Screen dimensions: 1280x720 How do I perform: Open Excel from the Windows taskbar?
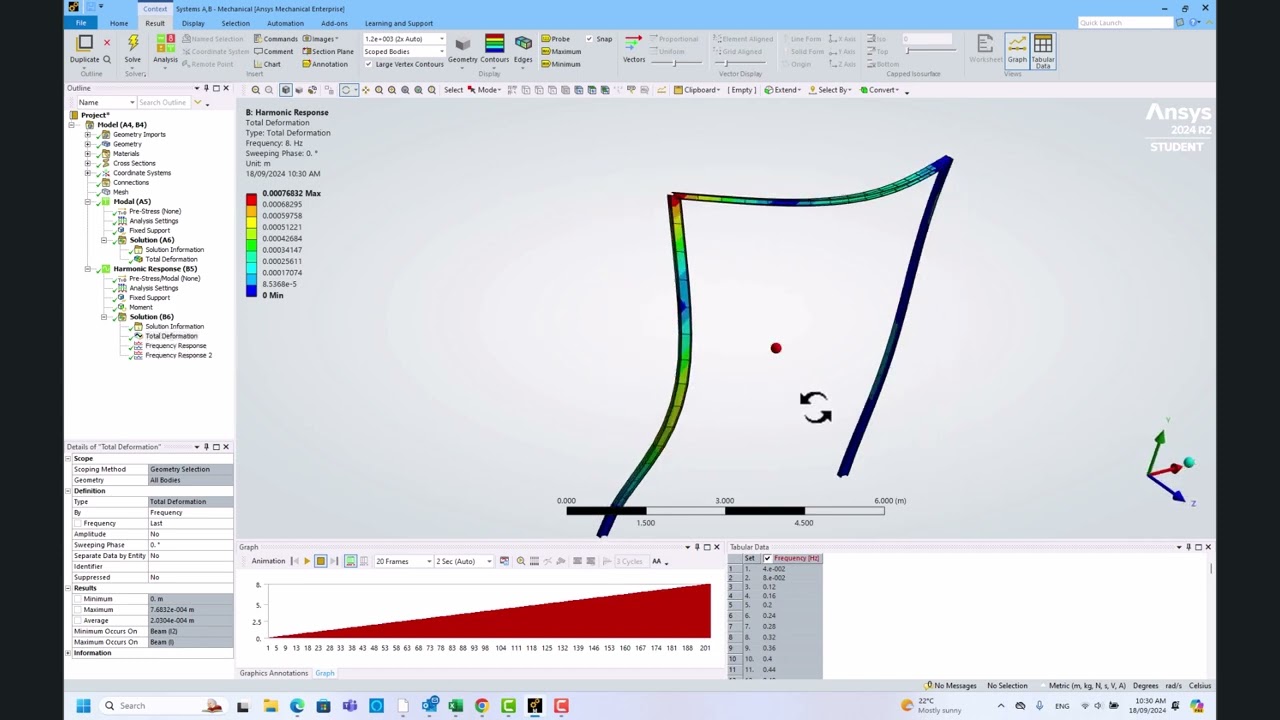(455, 706)
